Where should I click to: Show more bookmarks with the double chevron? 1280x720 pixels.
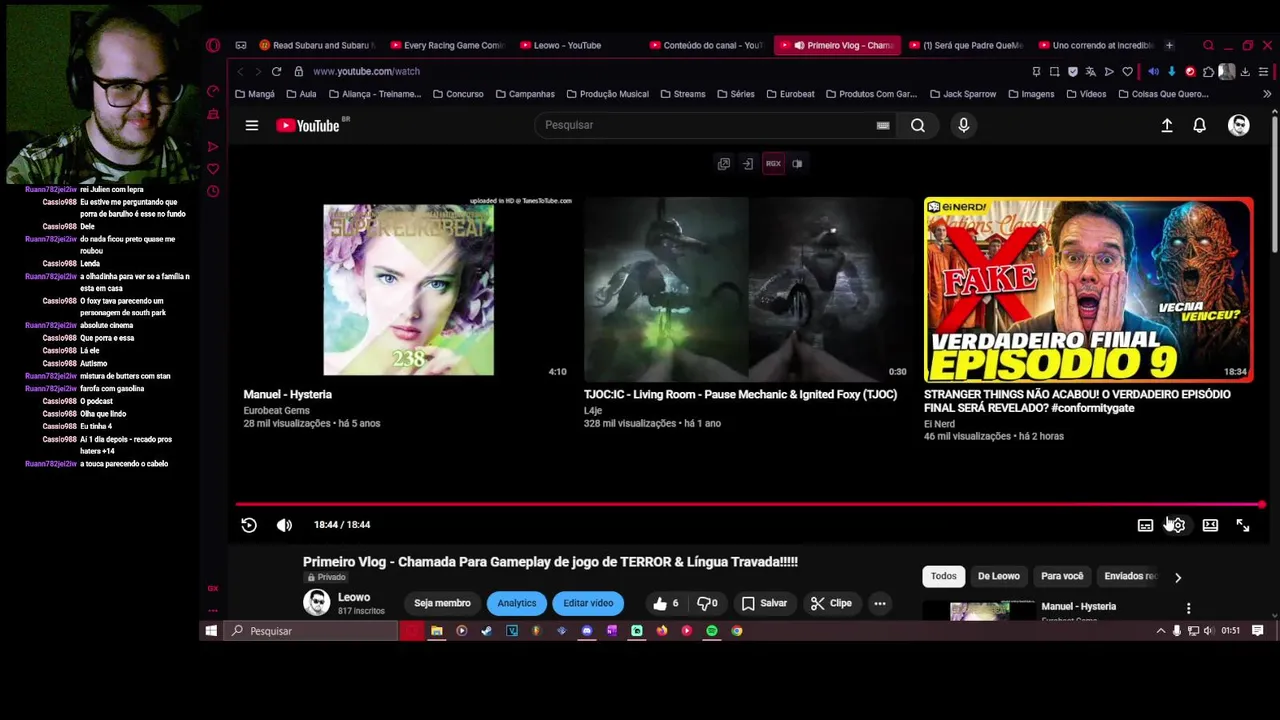pyautogui.click(x=1267, y=94)
